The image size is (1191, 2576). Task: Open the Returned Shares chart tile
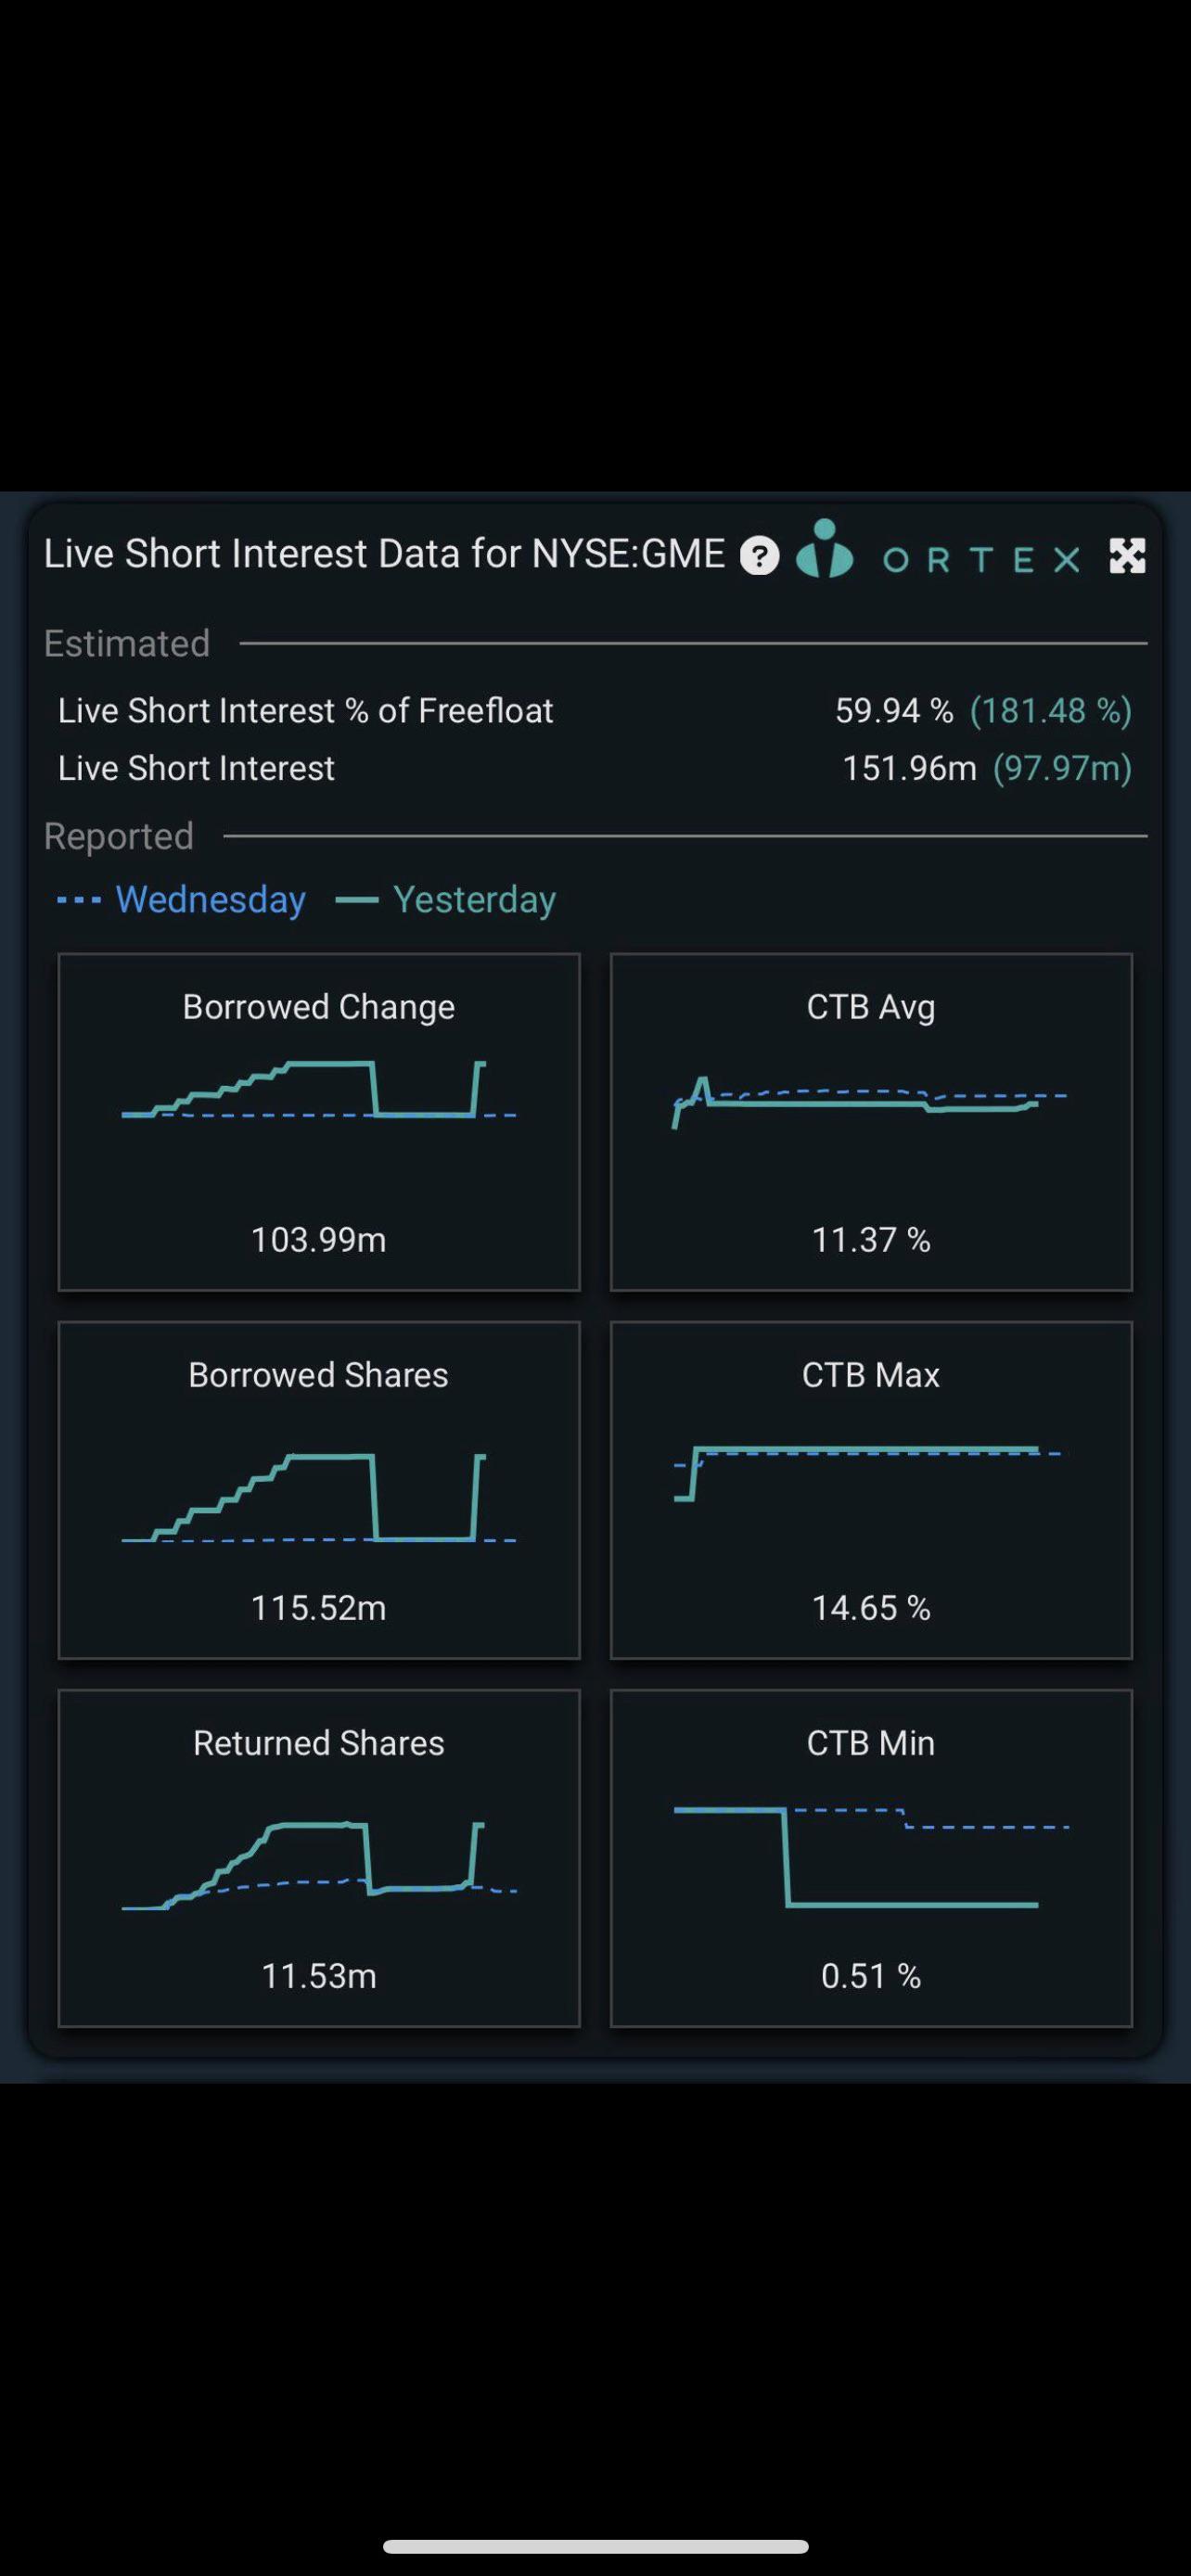(319, 1858)
